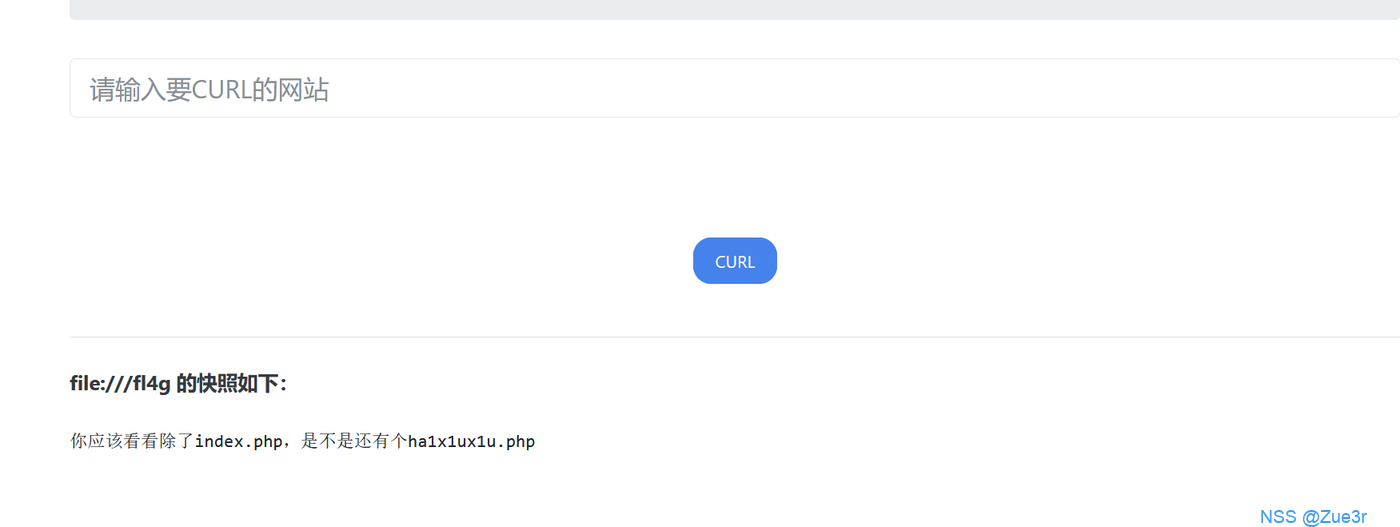This screenshot has height=527, width=1400.
Task: Click the 你应该看看除了 text
Action: point(131,441)
